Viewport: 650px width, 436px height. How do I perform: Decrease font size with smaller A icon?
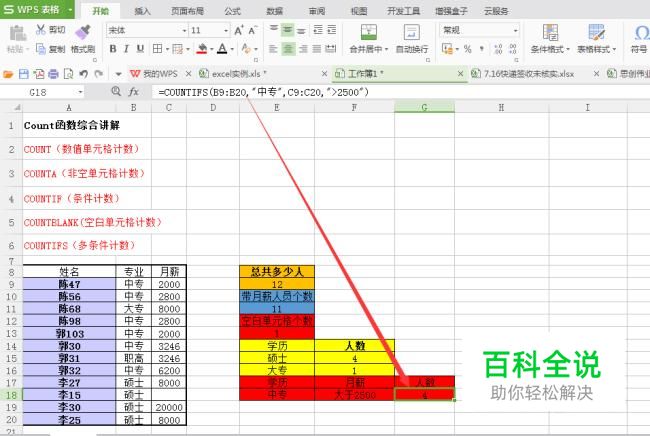coord(252,30)
